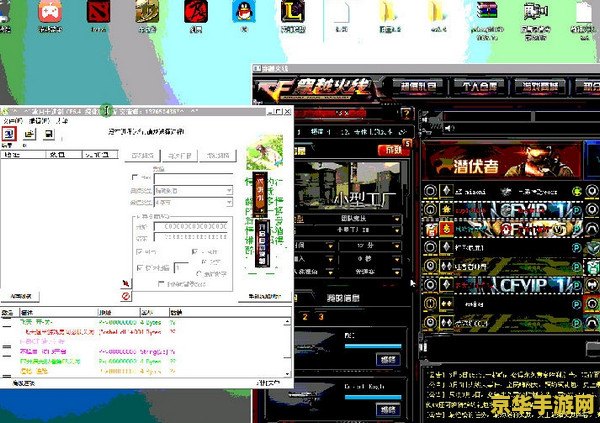This screenshot has width=600, height=423.
Task: Click the lower weapon blue durability bar
Action: coord(373,397)
